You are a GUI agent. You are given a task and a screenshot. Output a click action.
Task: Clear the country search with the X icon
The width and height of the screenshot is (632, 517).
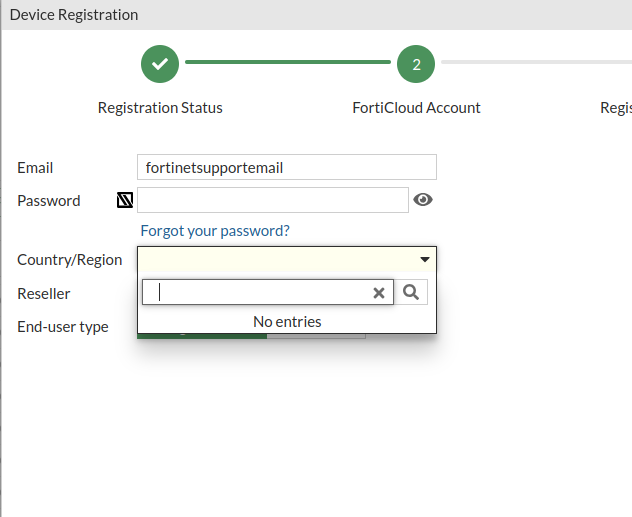pos(379,292)
